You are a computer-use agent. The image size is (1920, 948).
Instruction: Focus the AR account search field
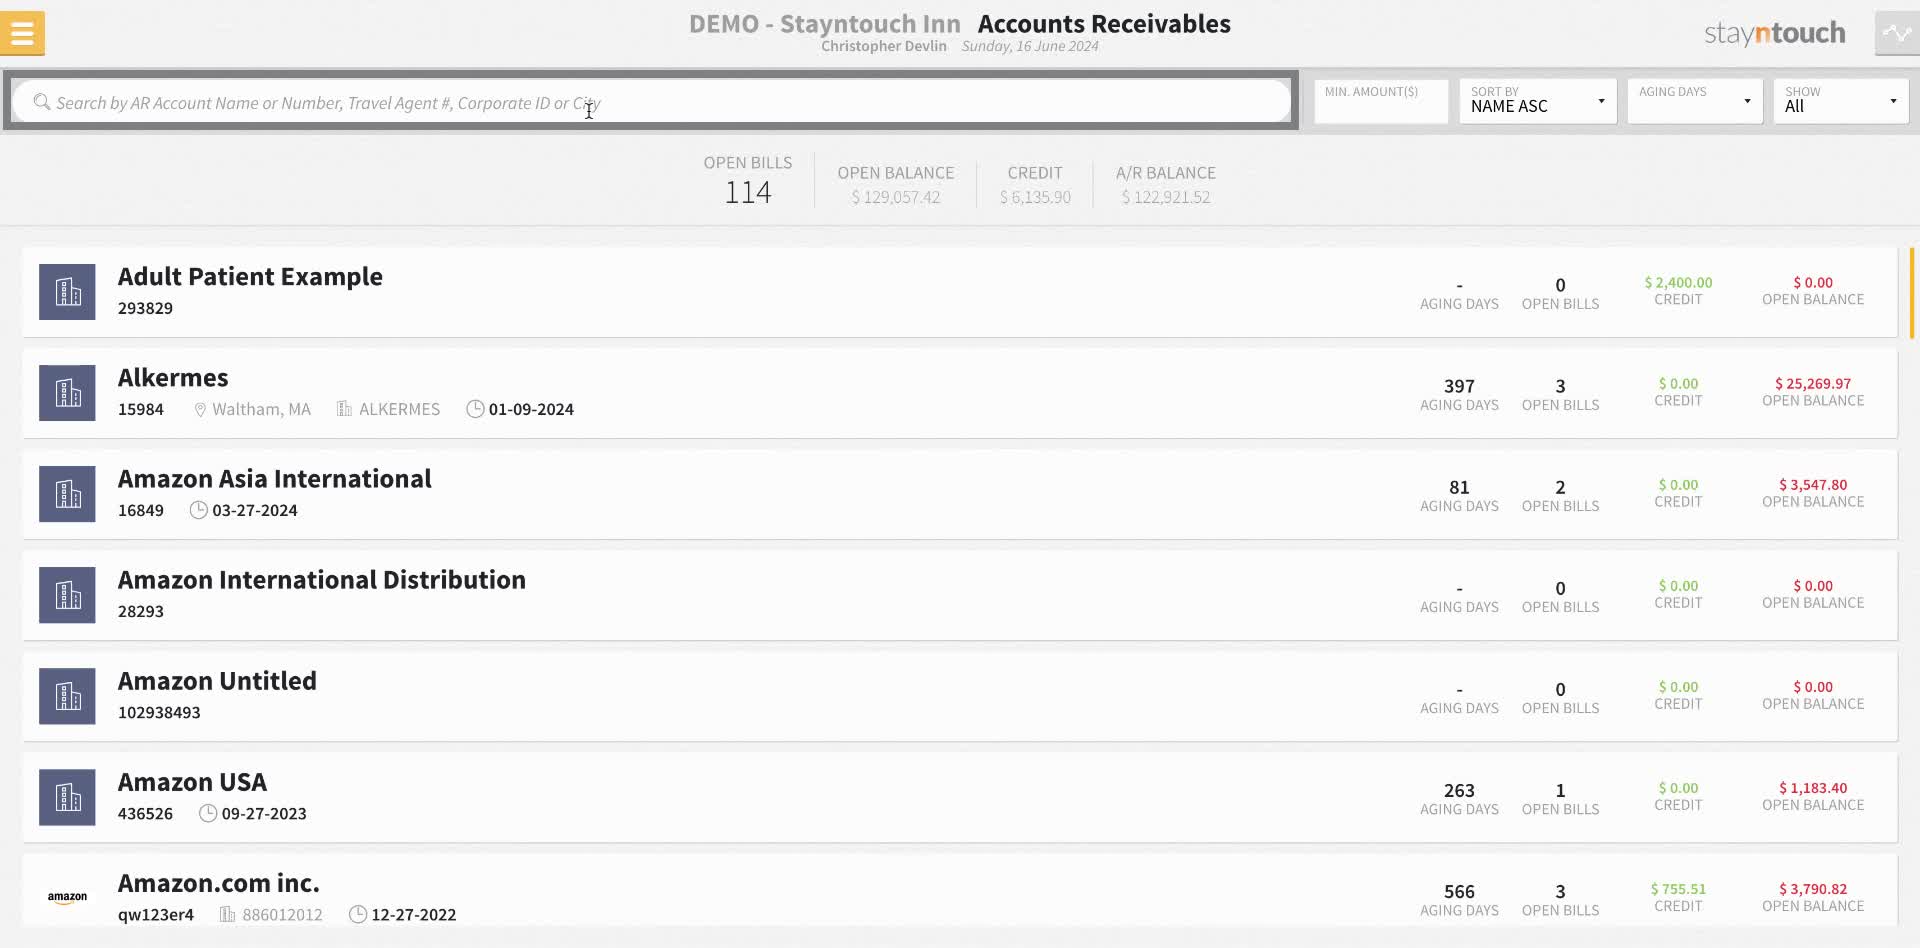point(650,102)
